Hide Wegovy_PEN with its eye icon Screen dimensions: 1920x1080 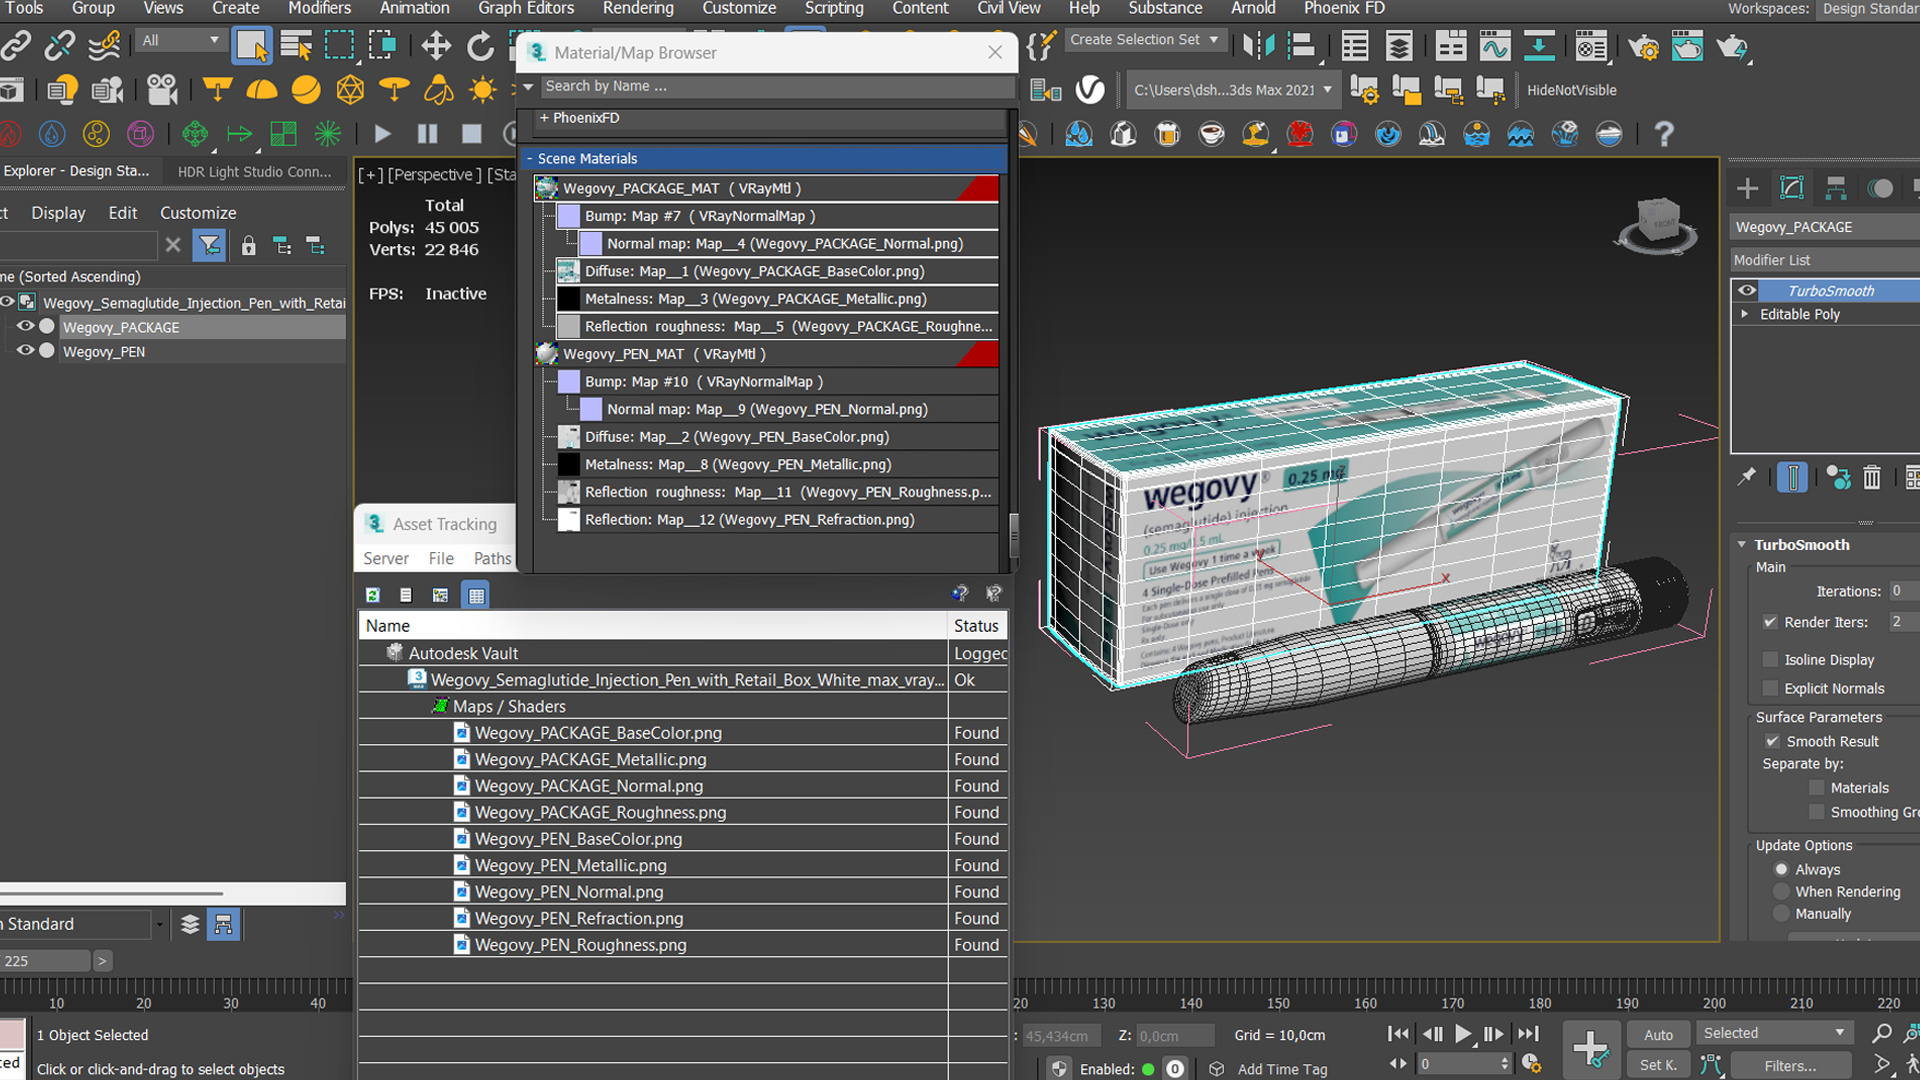click(25, 351)
